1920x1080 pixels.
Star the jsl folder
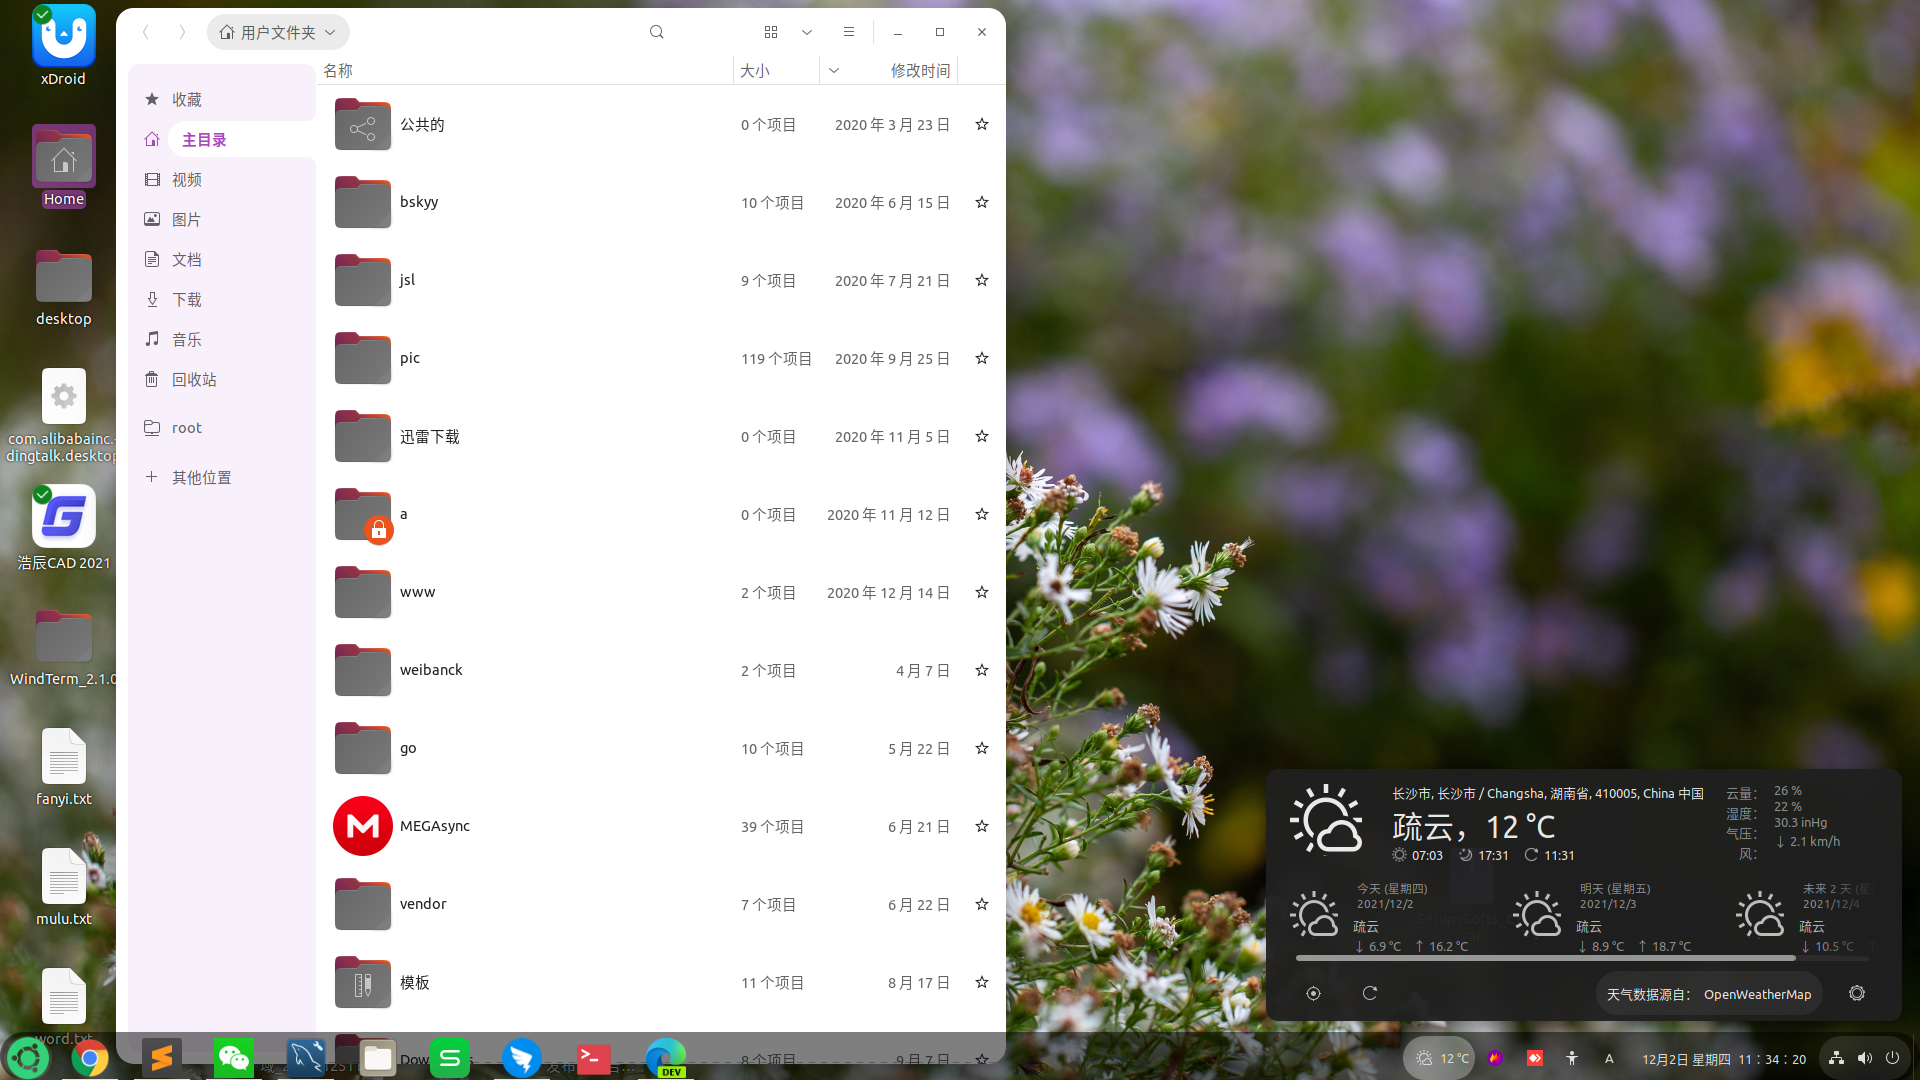(x=982, y=280)
